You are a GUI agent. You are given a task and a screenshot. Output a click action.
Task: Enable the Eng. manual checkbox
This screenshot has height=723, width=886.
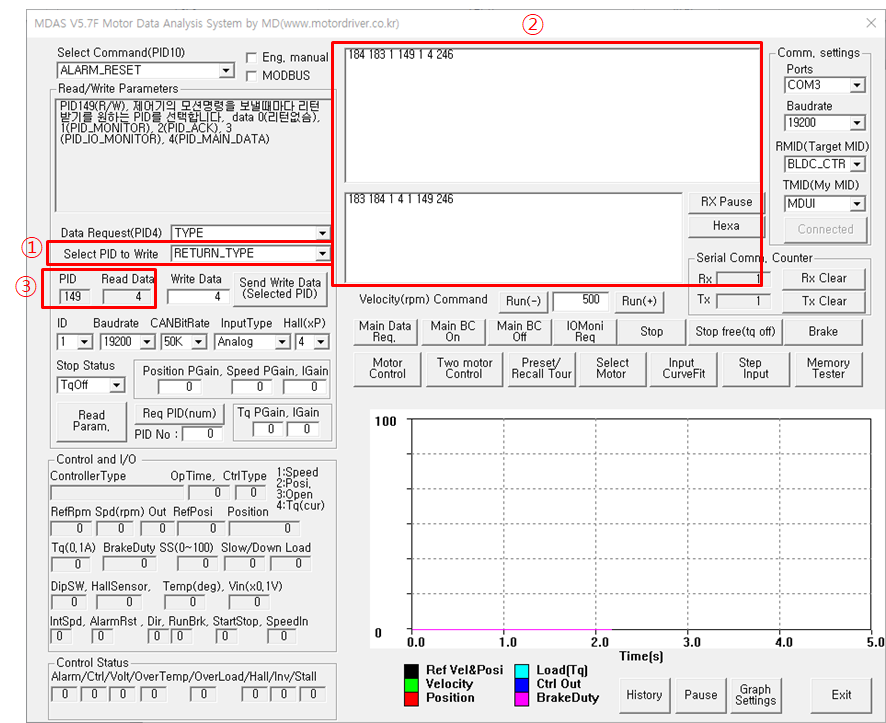tap(252, 58)
